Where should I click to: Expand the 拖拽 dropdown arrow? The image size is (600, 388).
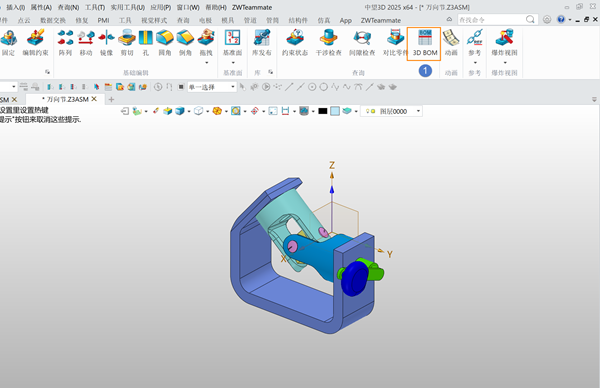207,63
